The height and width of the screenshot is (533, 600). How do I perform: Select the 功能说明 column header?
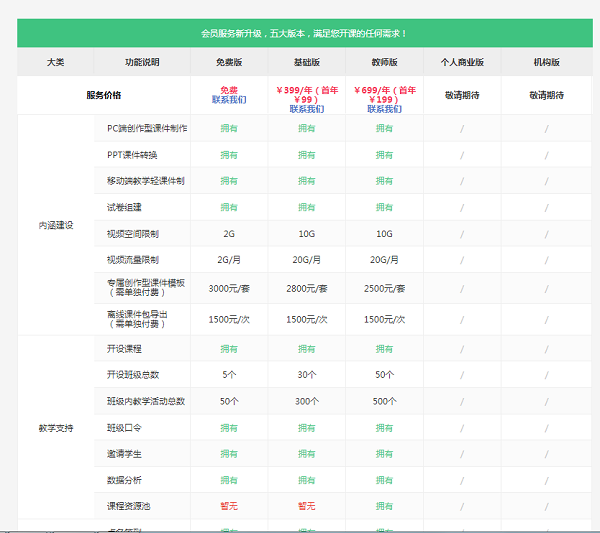coord(142,62)
